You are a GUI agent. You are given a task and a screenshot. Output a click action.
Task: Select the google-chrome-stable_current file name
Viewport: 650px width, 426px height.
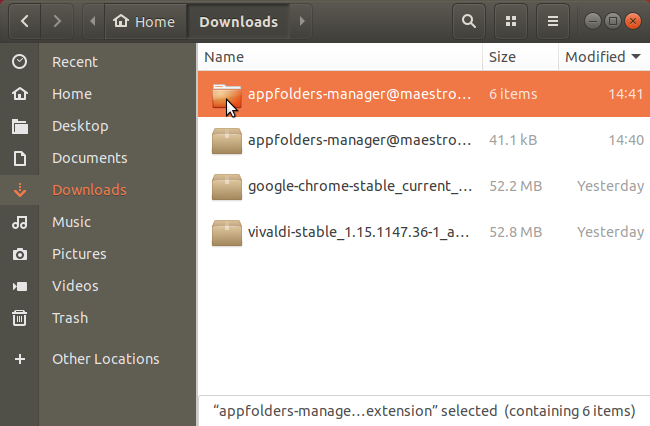pos(360,186)
